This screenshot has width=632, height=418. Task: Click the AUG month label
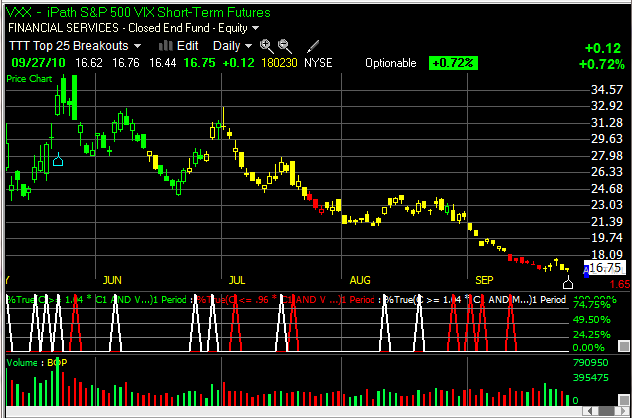tap(360, 280)
